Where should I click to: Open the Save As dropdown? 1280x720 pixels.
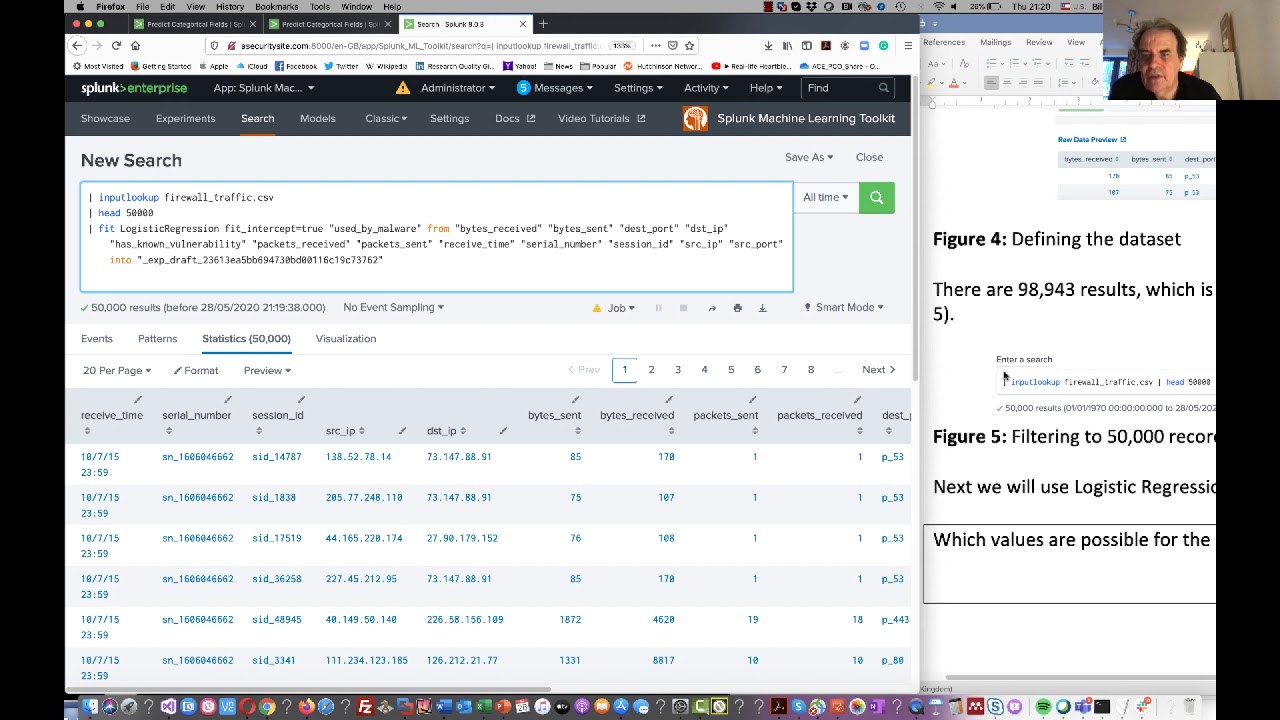[x=808, y=157]
